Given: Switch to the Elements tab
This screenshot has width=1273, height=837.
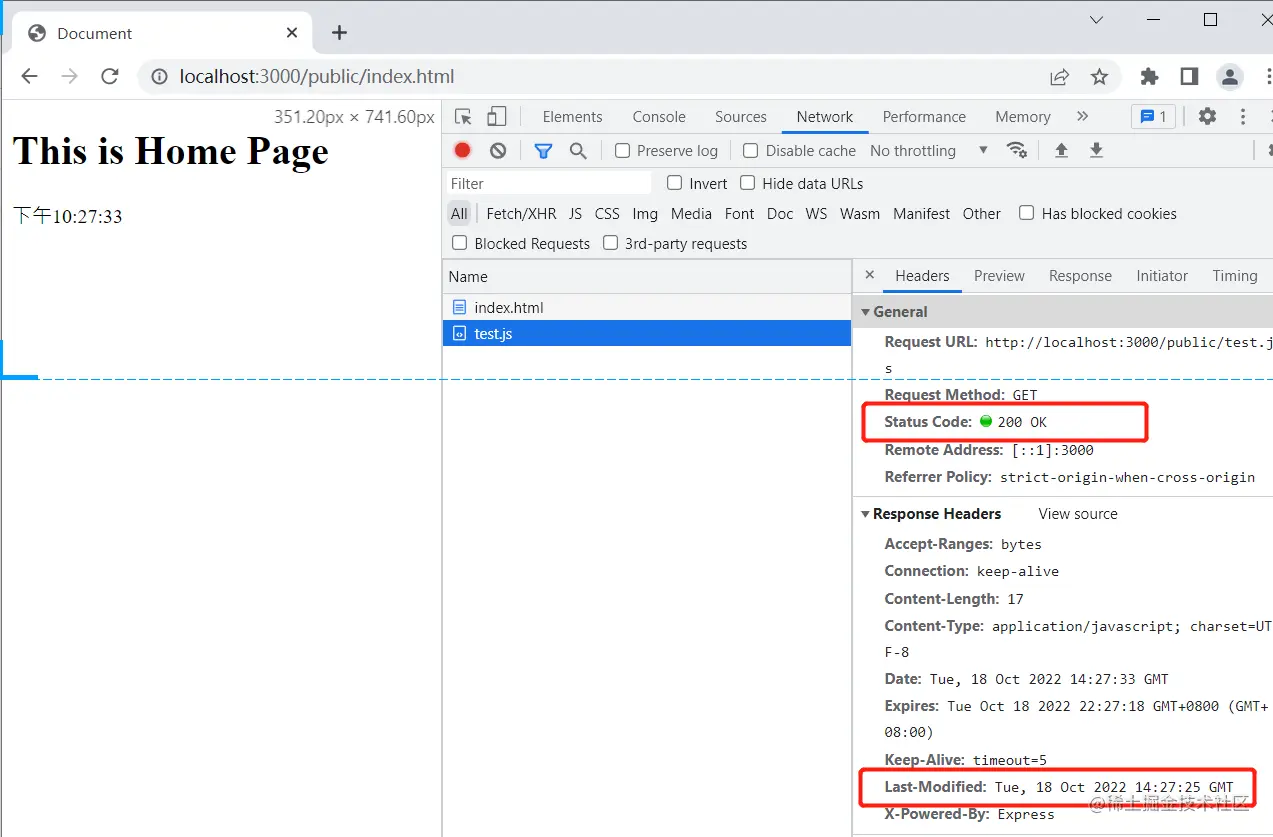Looking at the screenshot, I should pyautogui.click(x=572, y=117).
